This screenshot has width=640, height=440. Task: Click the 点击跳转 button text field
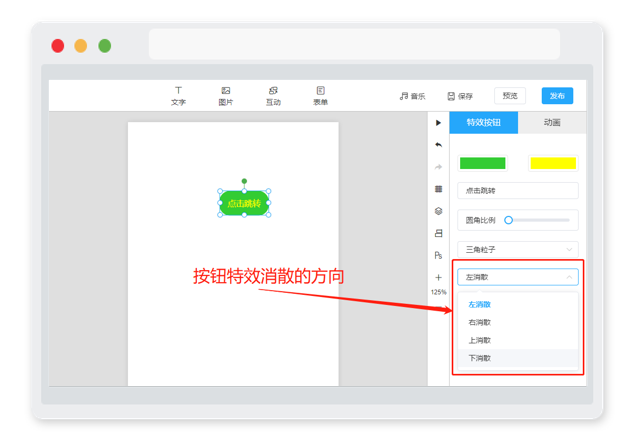518,191
